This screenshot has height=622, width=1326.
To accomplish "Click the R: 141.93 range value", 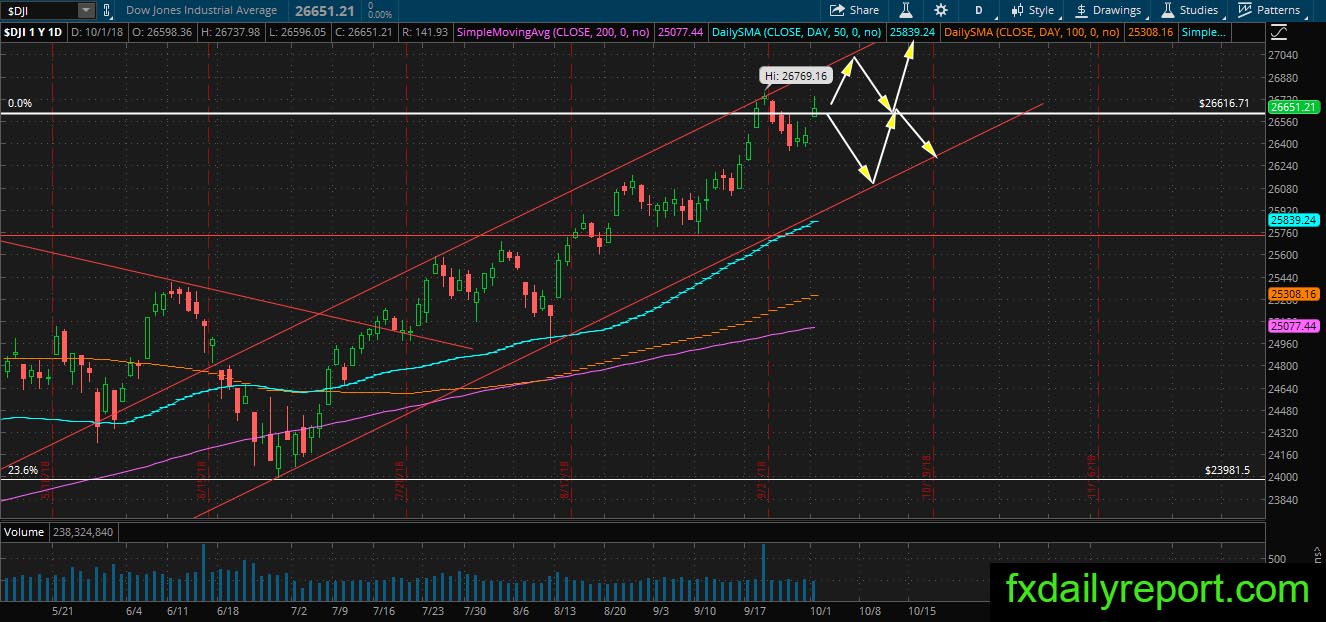I will pos(427,33).
